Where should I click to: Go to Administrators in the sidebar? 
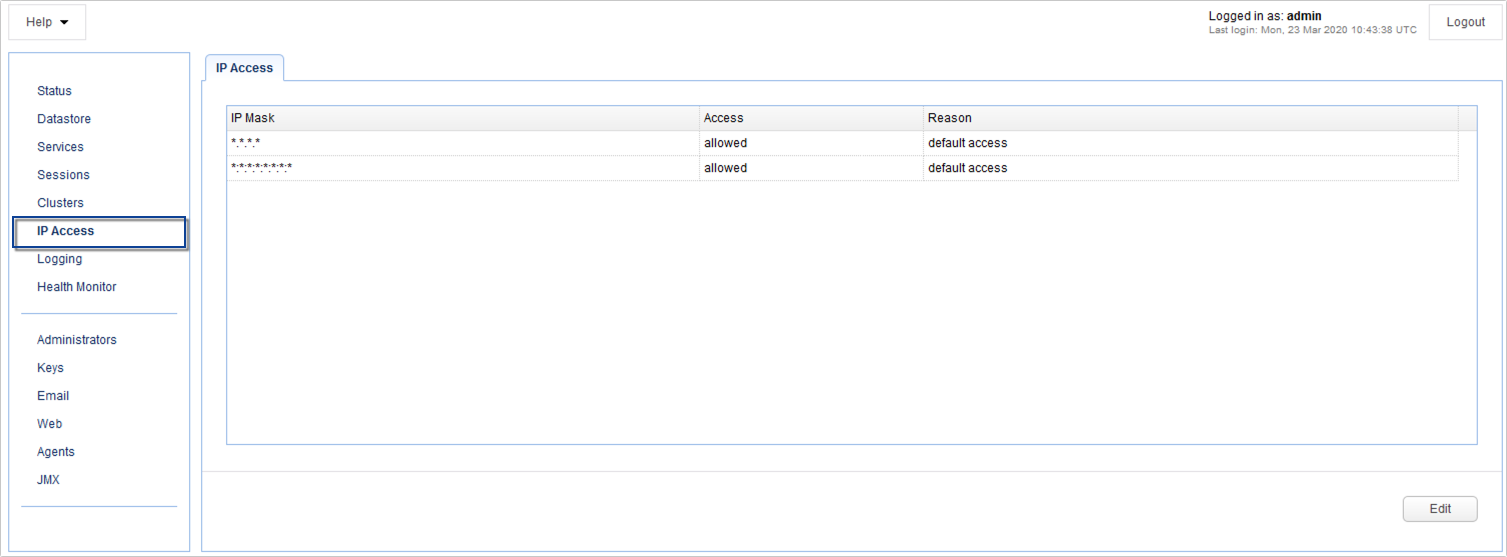click(77, 340)
